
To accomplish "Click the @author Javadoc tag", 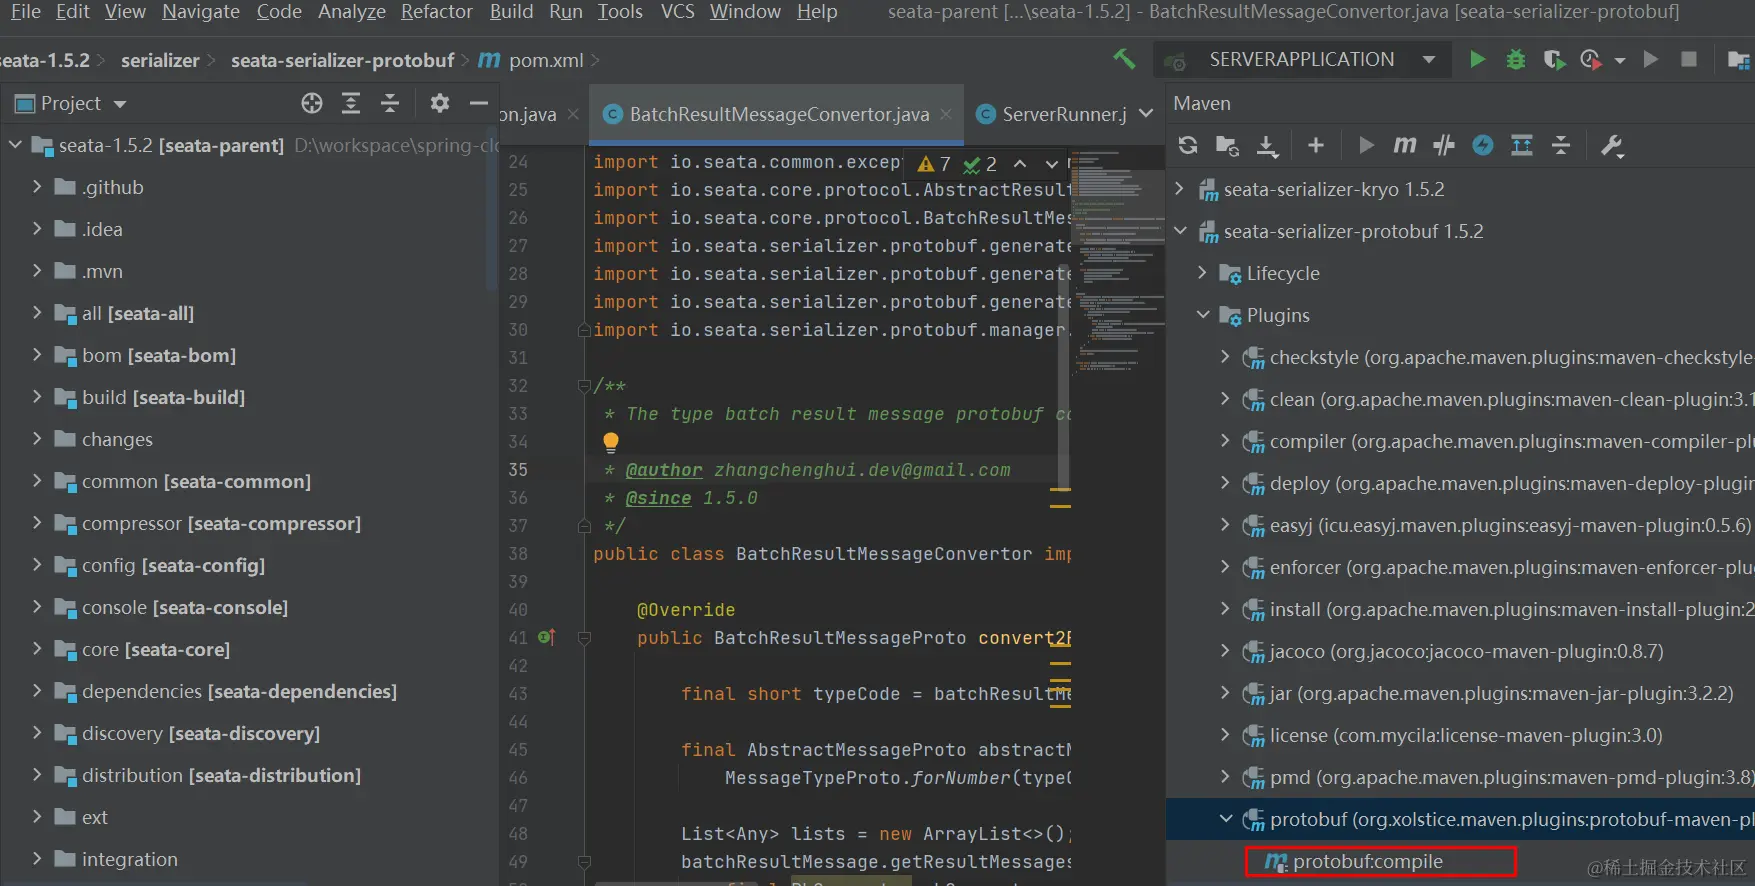I will pyautogui.click(x=664, y=470).
